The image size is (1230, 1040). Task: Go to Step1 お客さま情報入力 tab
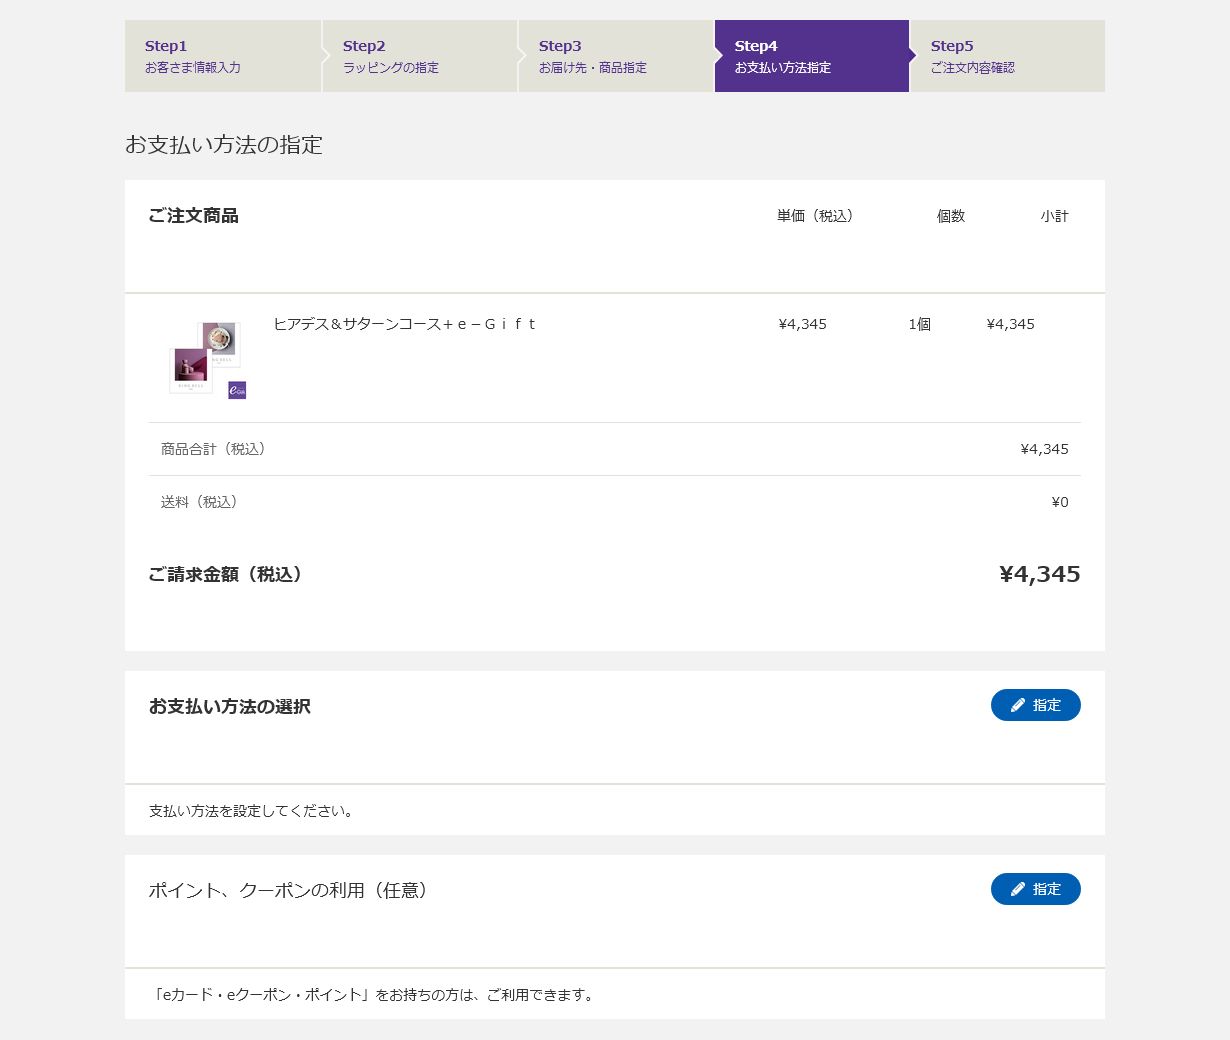point(223,56)
